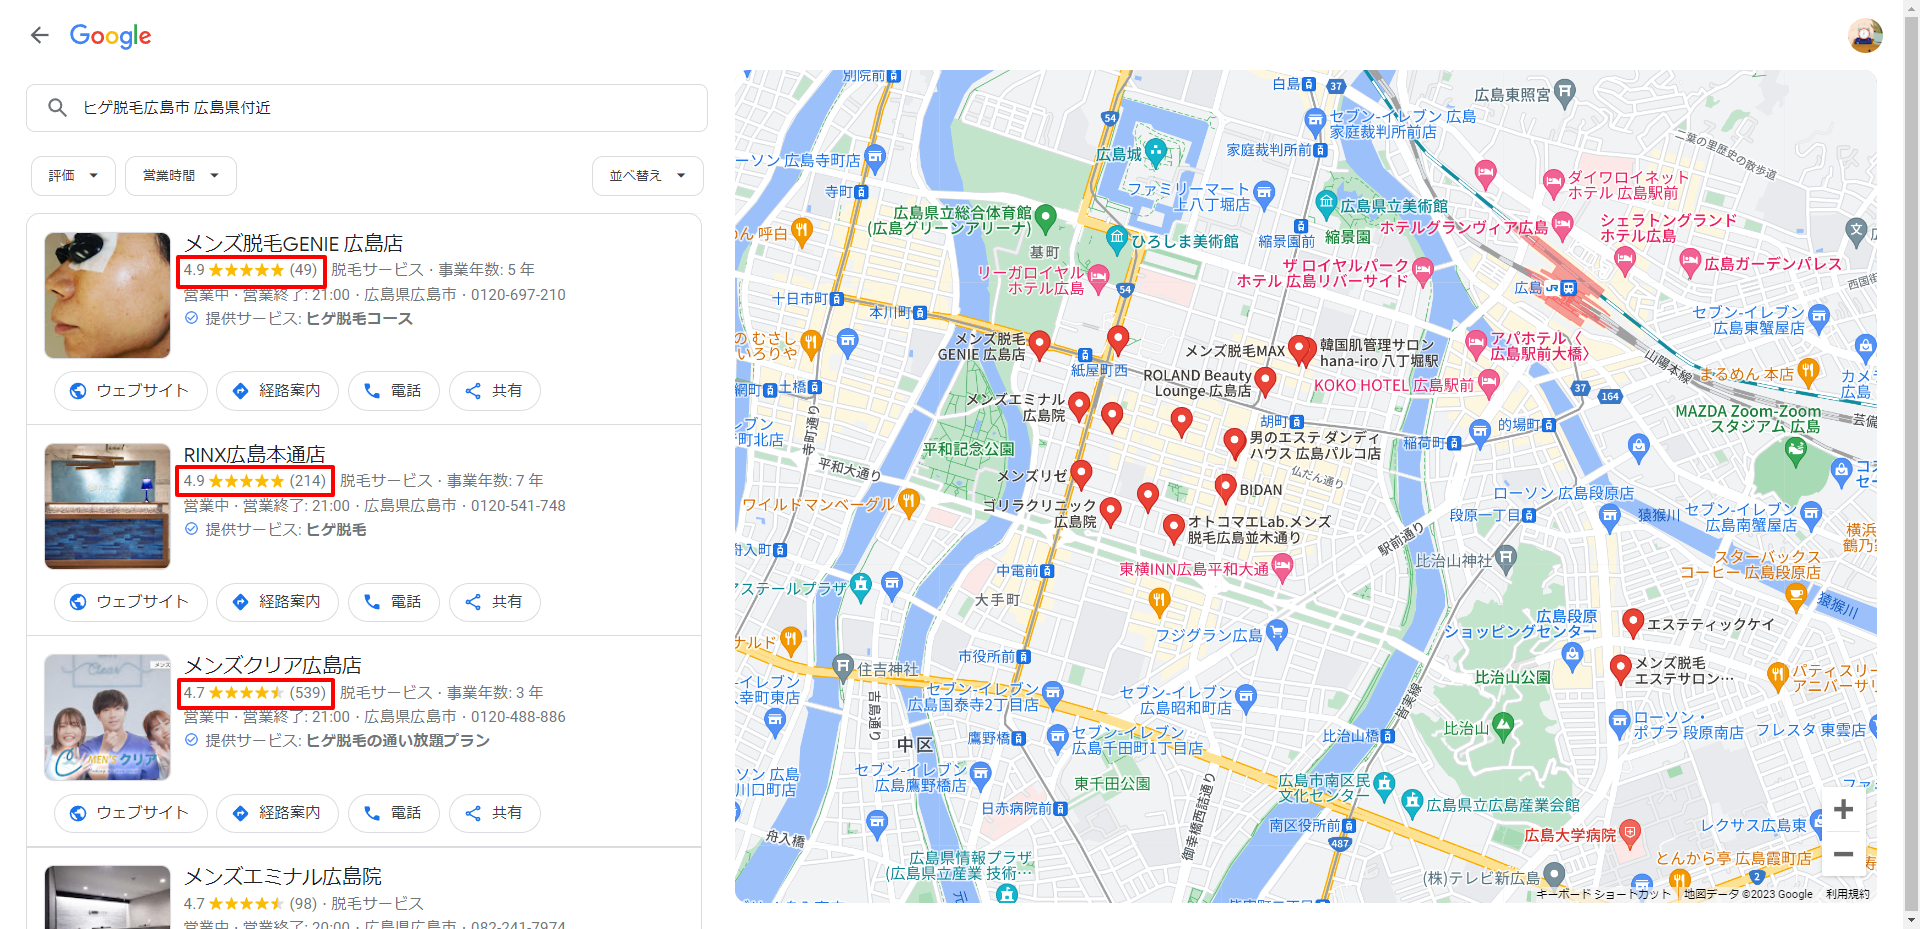Screen dimensions: 1920x929
Task: Select the BIDAN red map pin
Action: click(x=1226, y=488)
